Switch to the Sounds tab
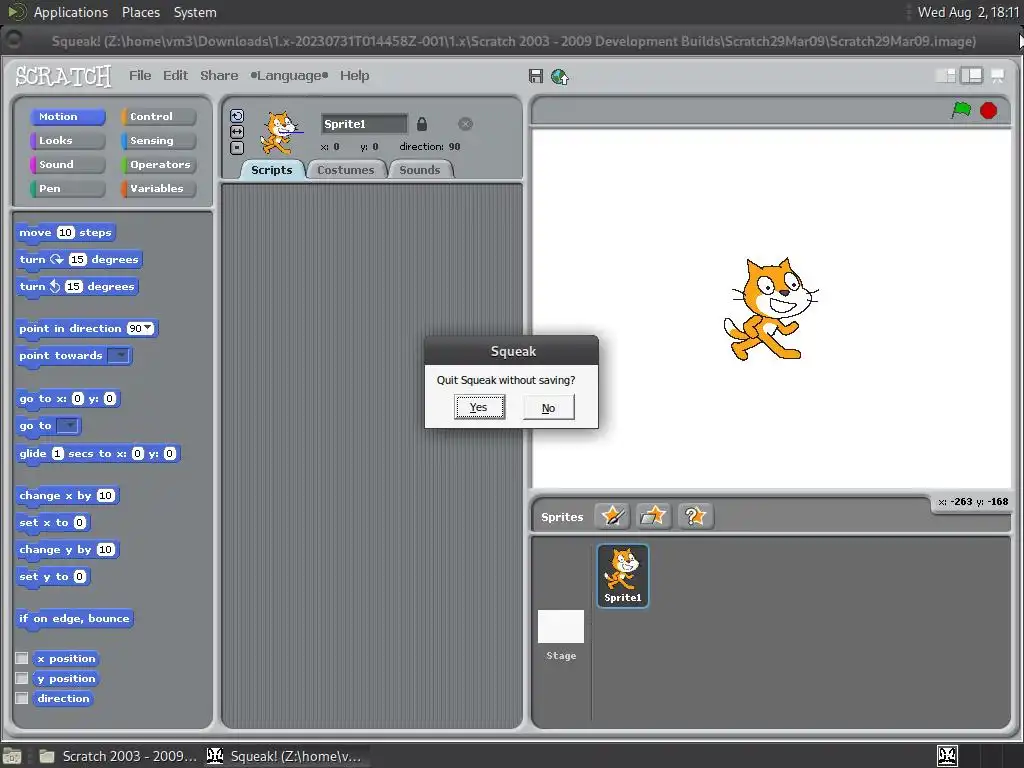Viewport: 1024px width, 768px height. [x=419, y=170]
